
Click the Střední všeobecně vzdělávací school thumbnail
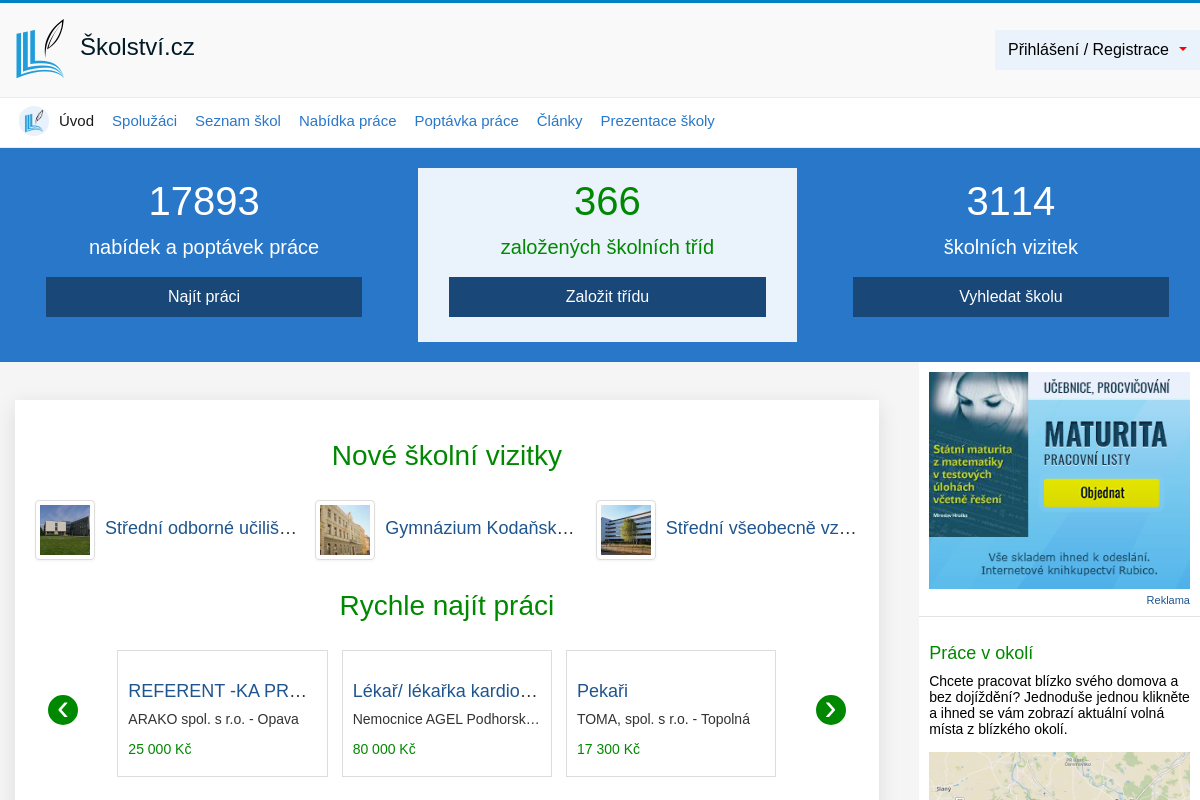(626, 530)
